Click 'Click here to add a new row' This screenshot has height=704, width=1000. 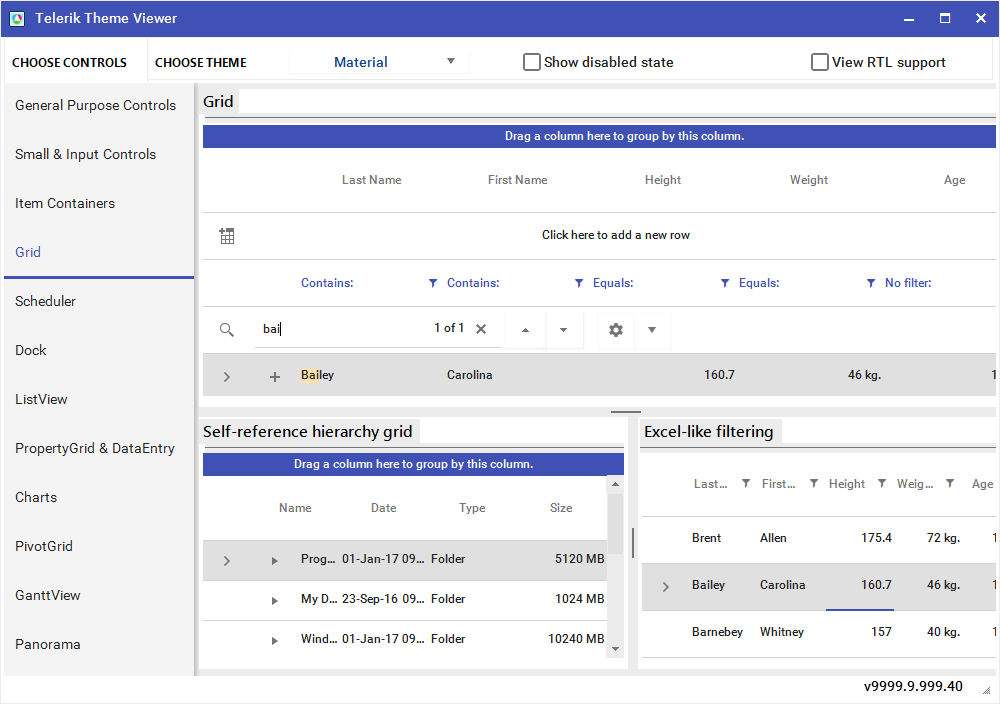(615, 235)
